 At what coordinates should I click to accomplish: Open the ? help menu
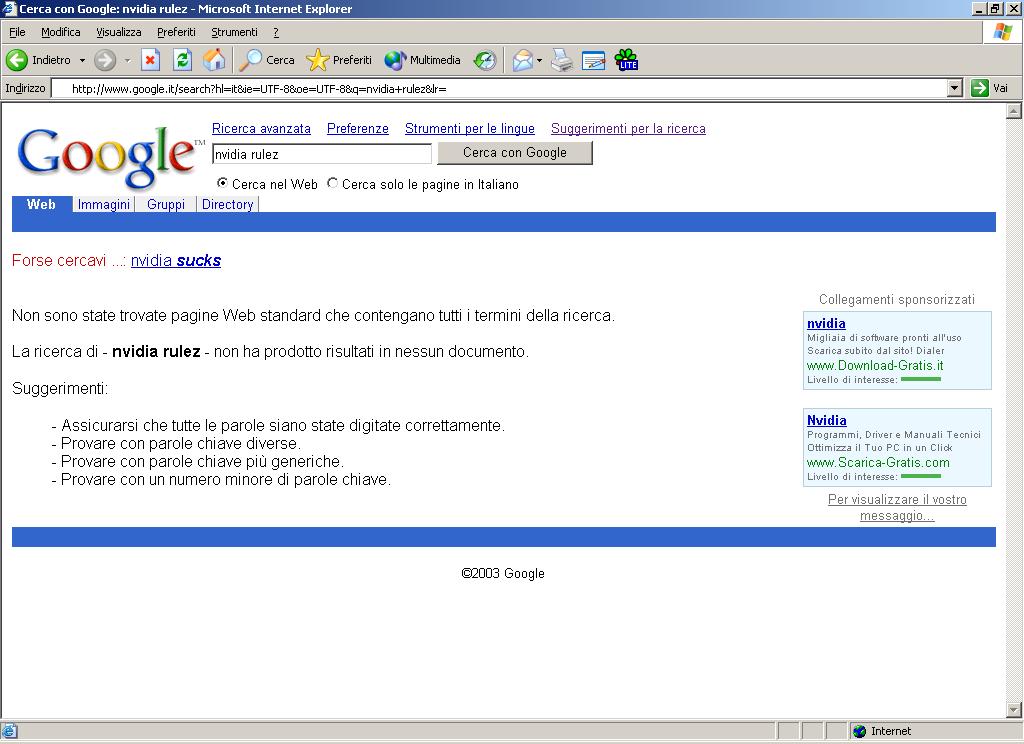point(276,32)
